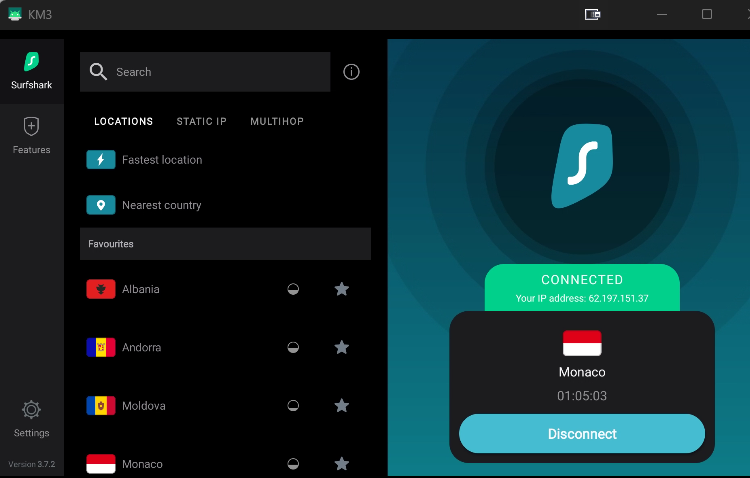Click the info circle icon
The width and height of the screenshot is (750, 478).
(351, 72)
